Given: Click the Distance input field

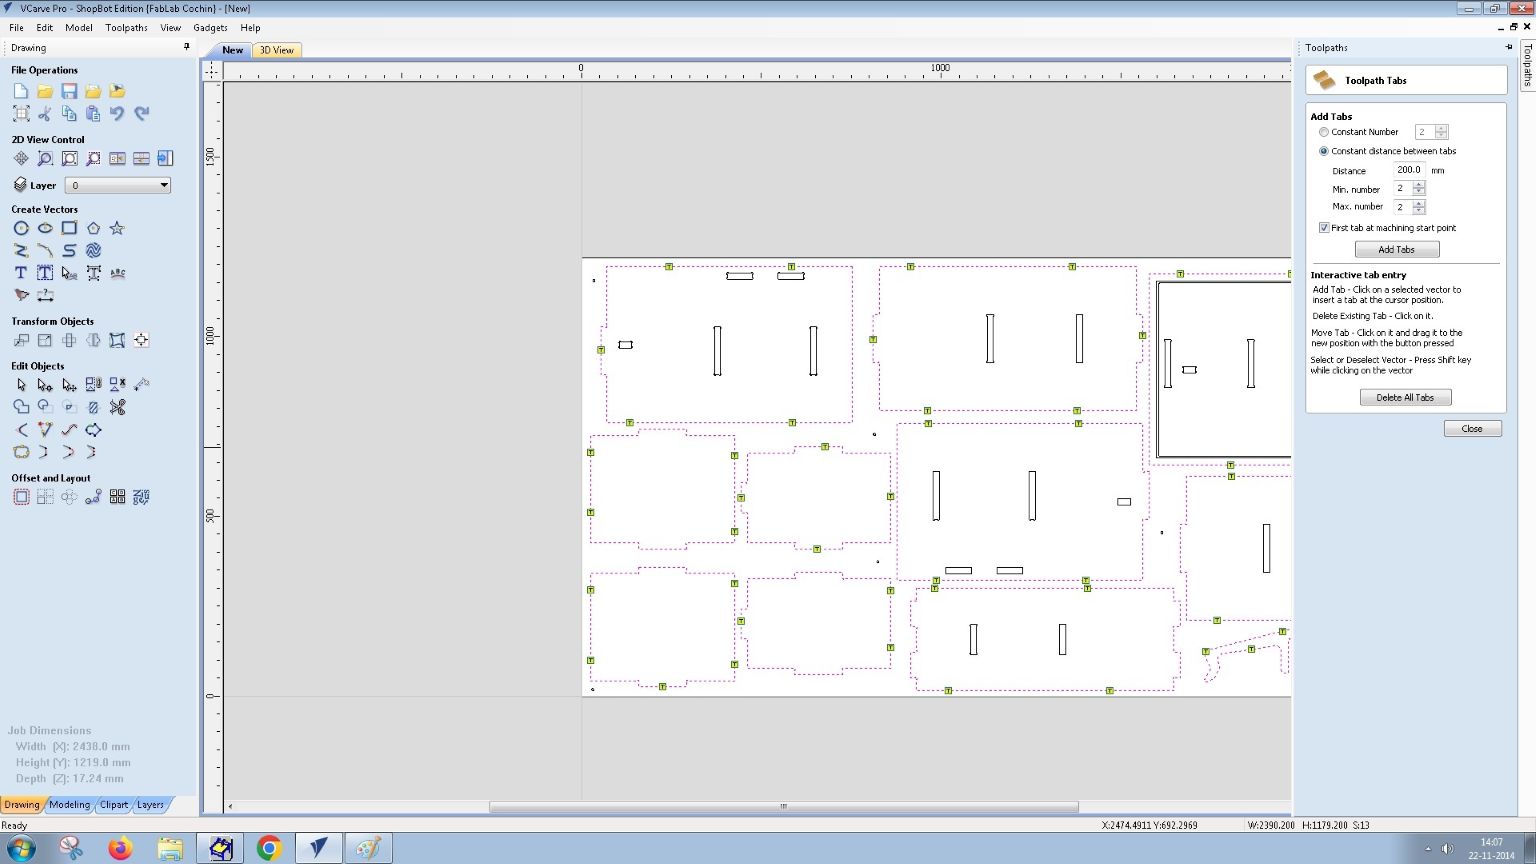Looking at the screenshot, I should [x=1410, y=170].
